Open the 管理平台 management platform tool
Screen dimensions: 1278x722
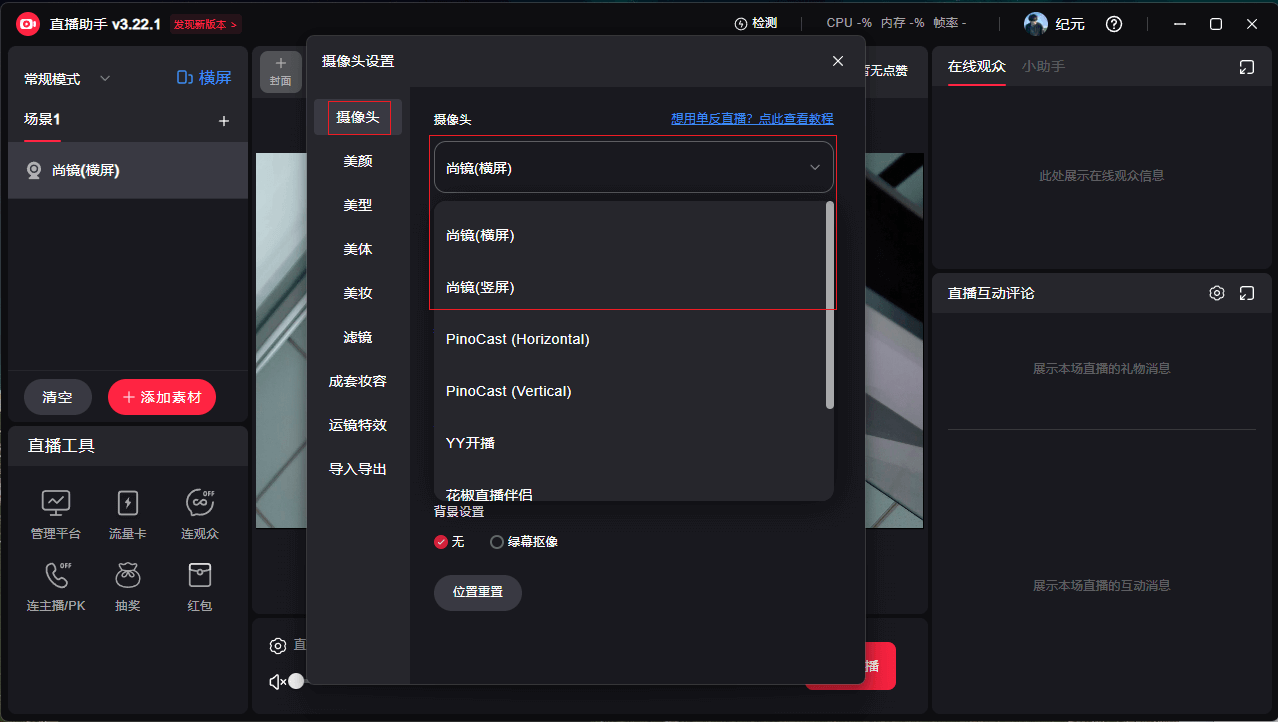click(56, 515)
